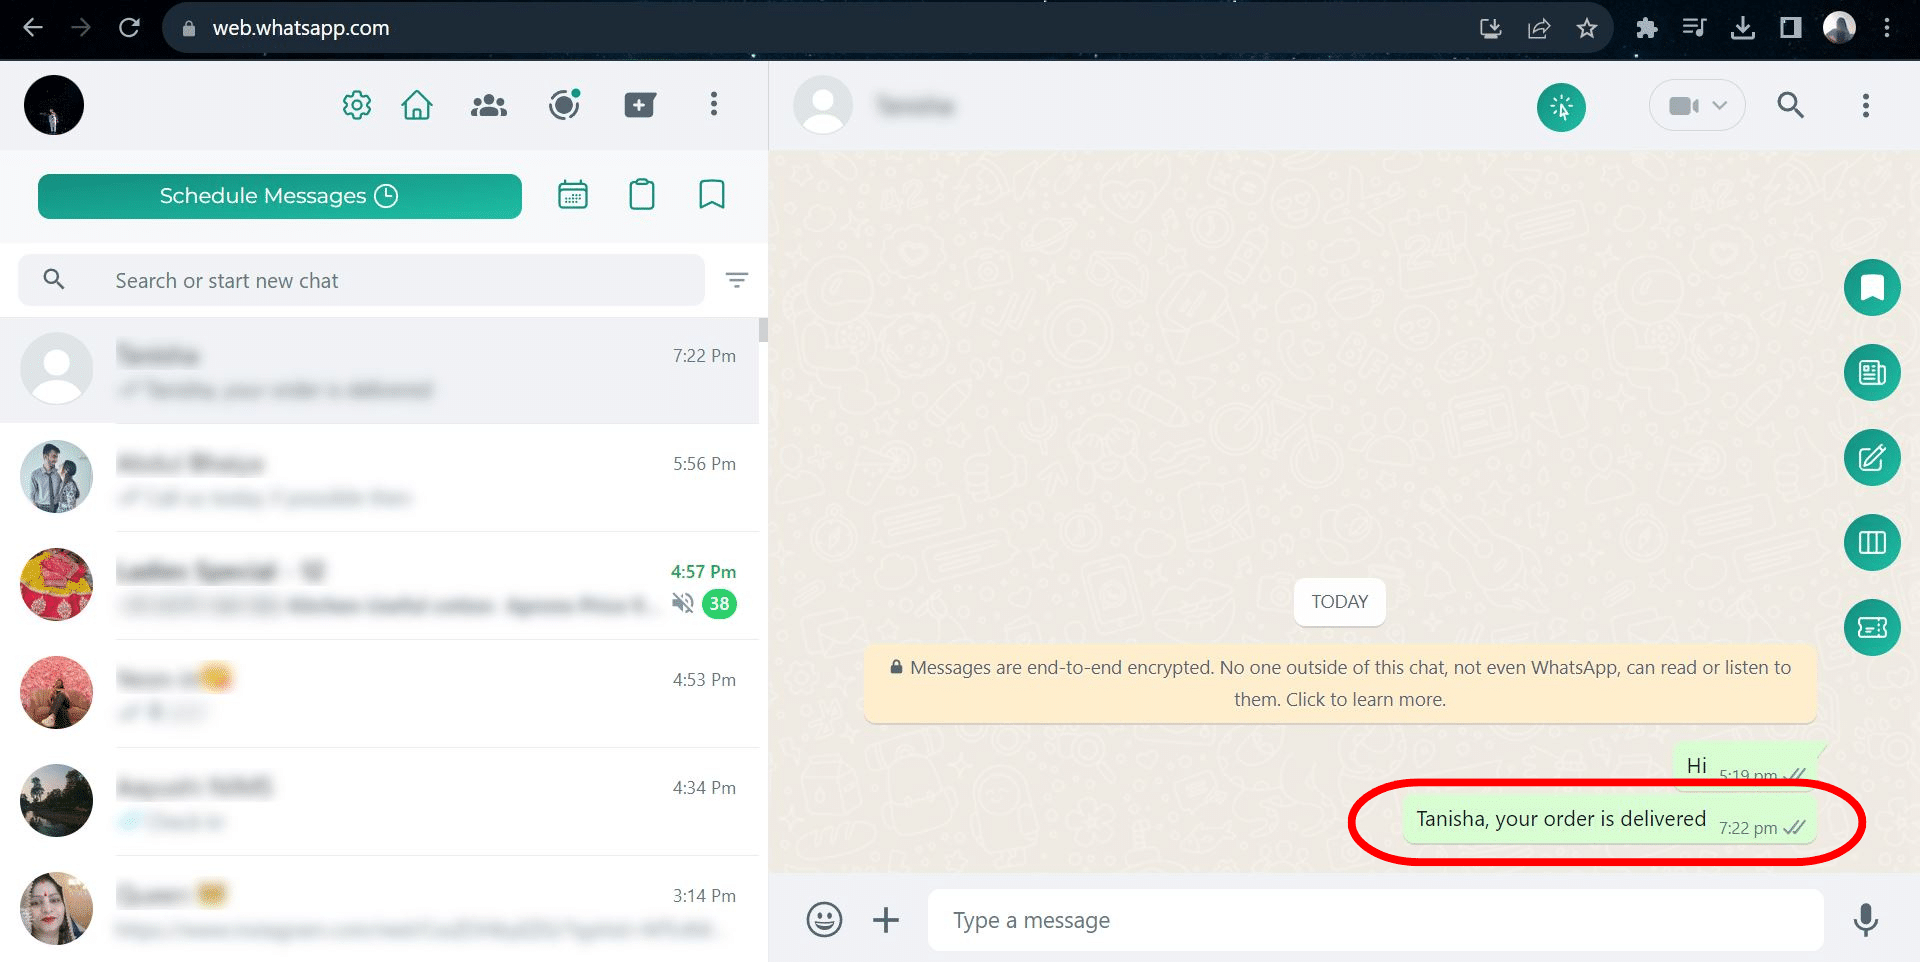Viewport: 1920px width, 962px height.
Task: Open the settings gear icon in sidebar header
Action: coord(357,105)
